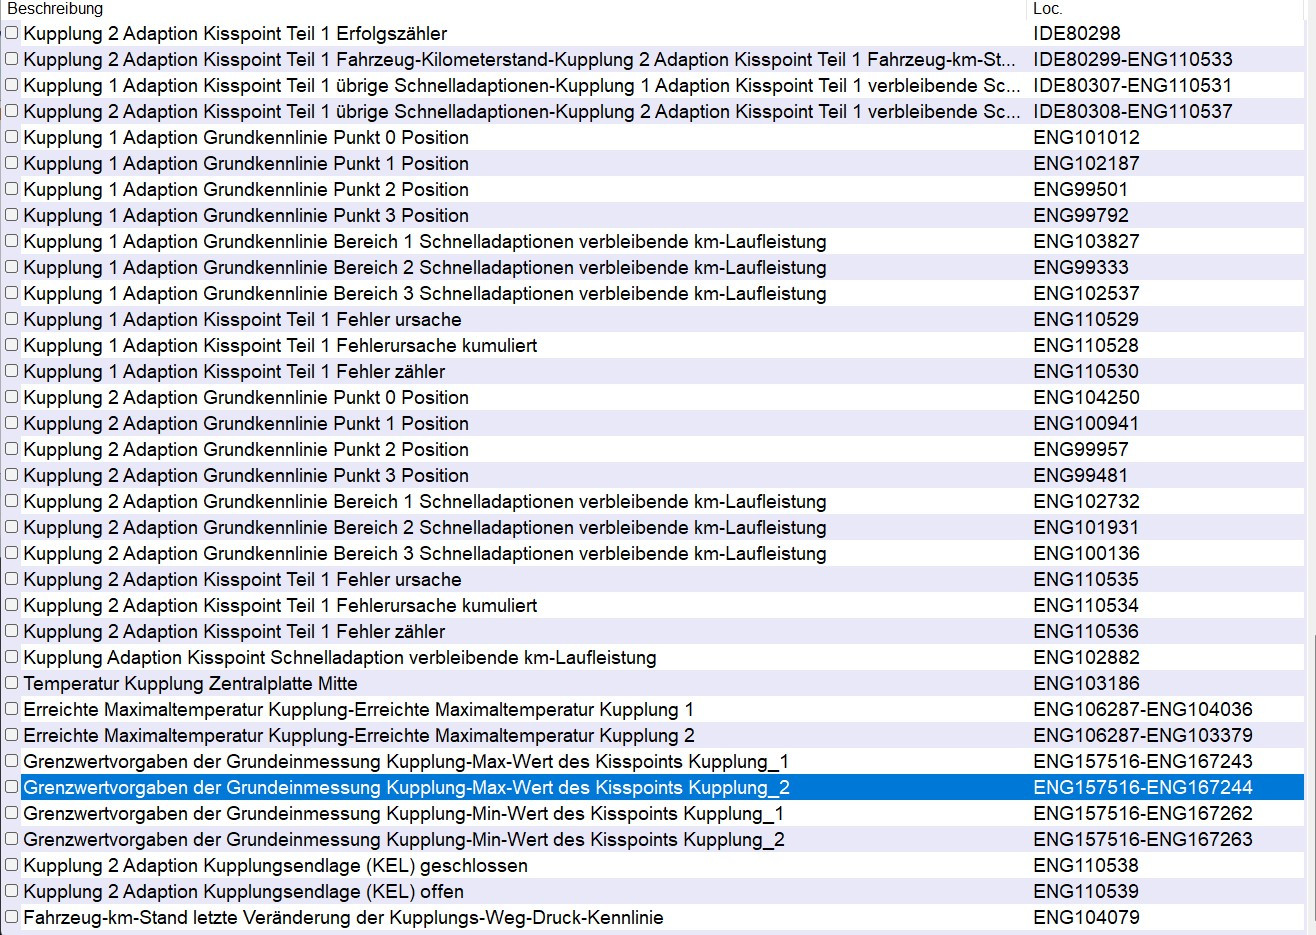Click location code ENG103186
The image size is (1316, 935).
coord(1086,683)
